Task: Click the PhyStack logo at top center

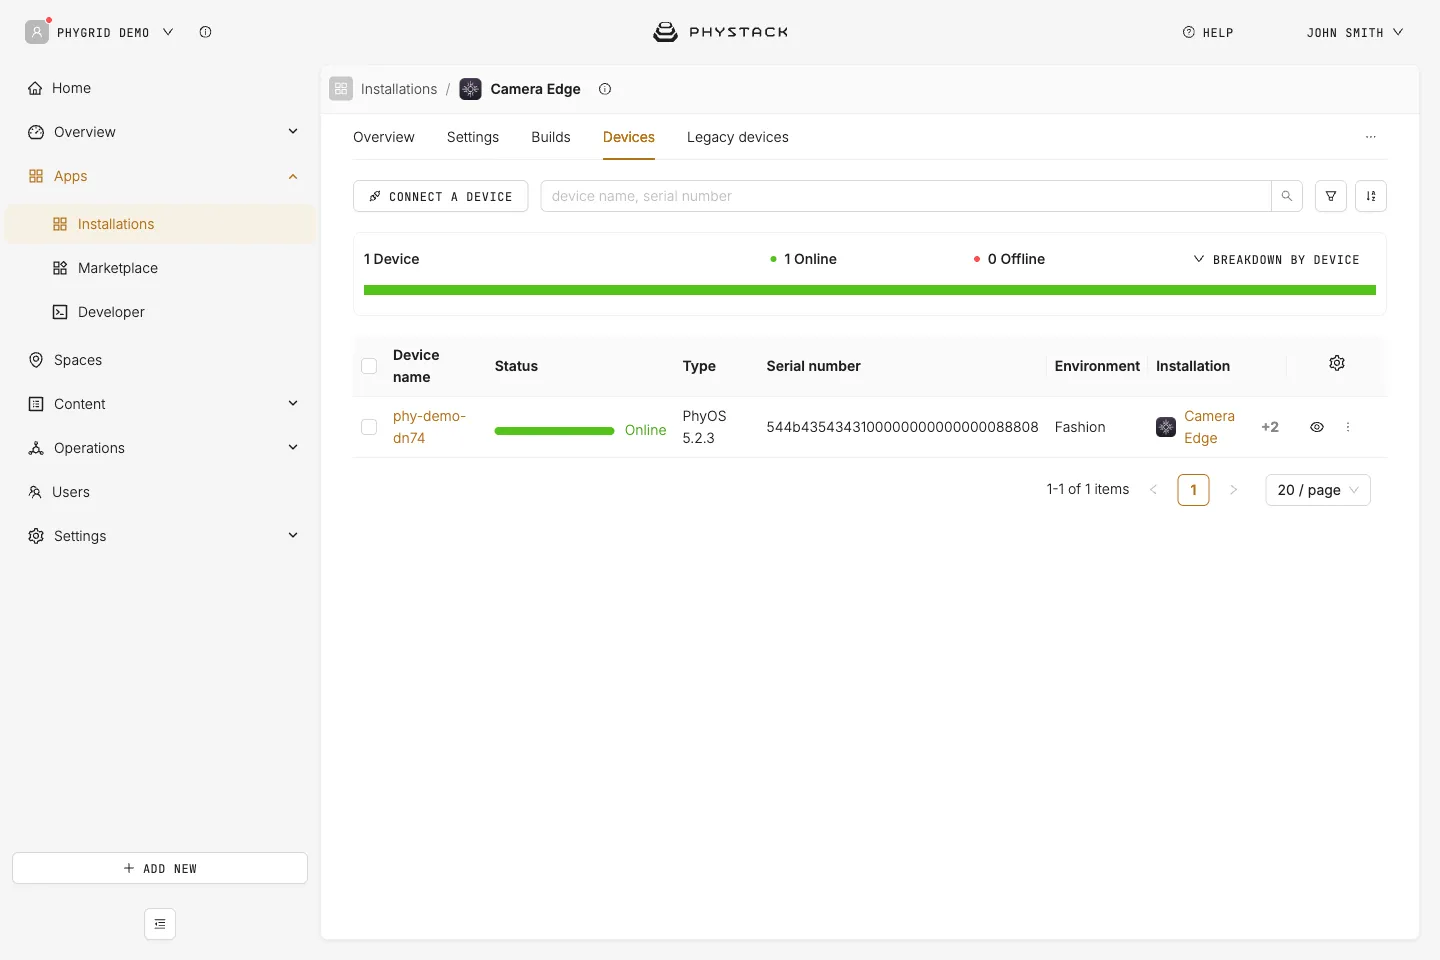Action: tap(720, 32)
